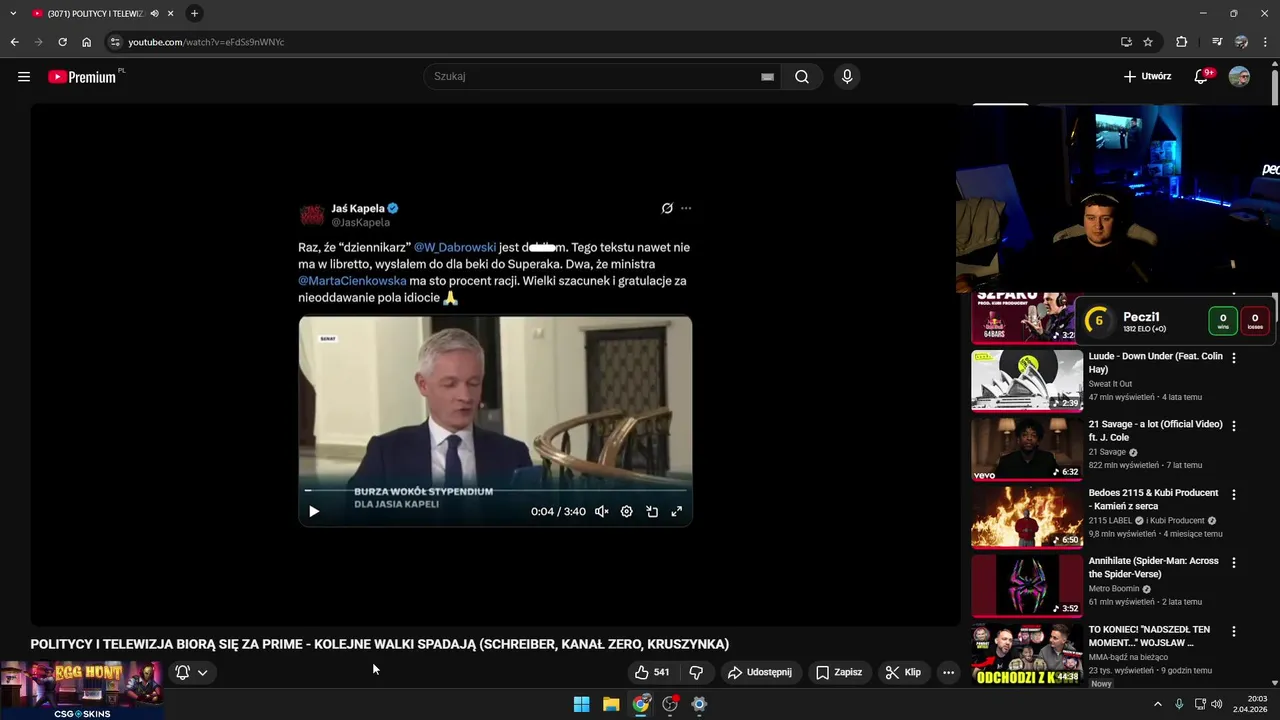
Task: Click the youtube.com address bar URL
Action: 206,42
